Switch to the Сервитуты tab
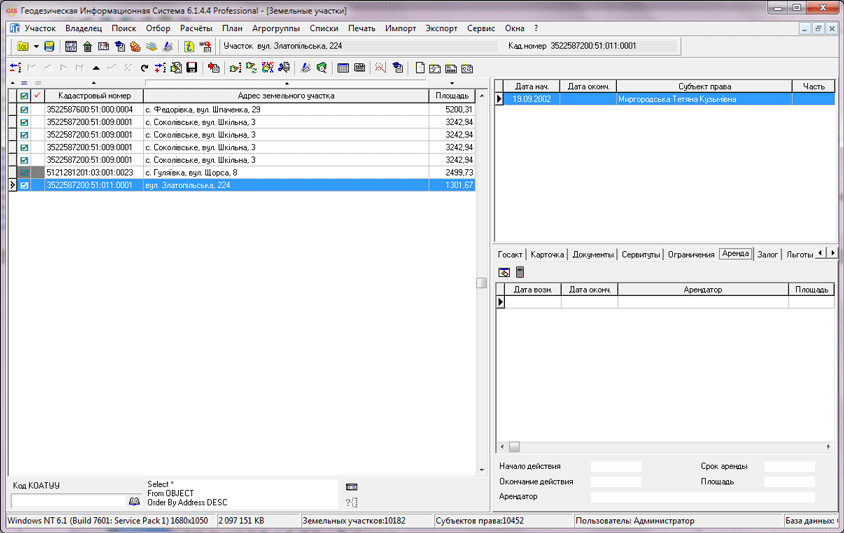844x533 pixels. tap(641, 255)
